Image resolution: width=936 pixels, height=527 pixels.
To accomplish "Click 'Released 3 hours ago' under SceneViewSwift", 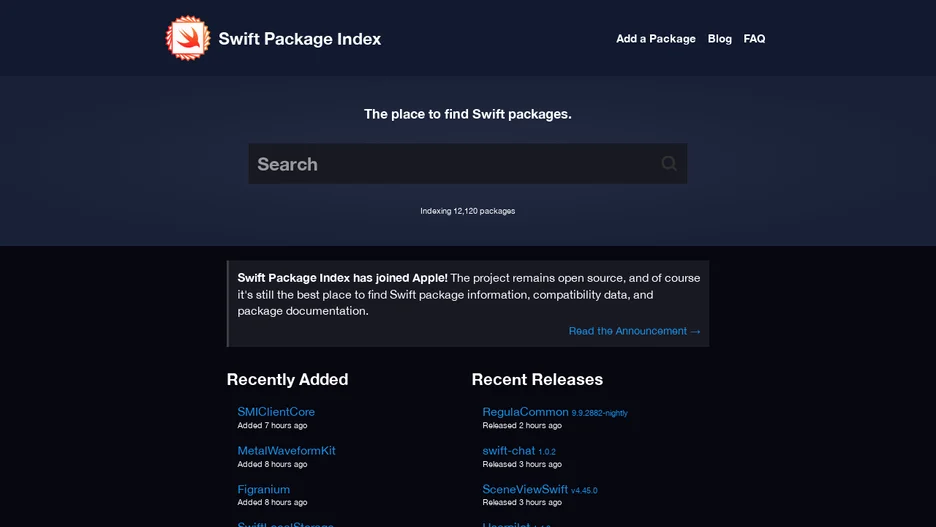I will pyautogui.click(x=522, y=503).
